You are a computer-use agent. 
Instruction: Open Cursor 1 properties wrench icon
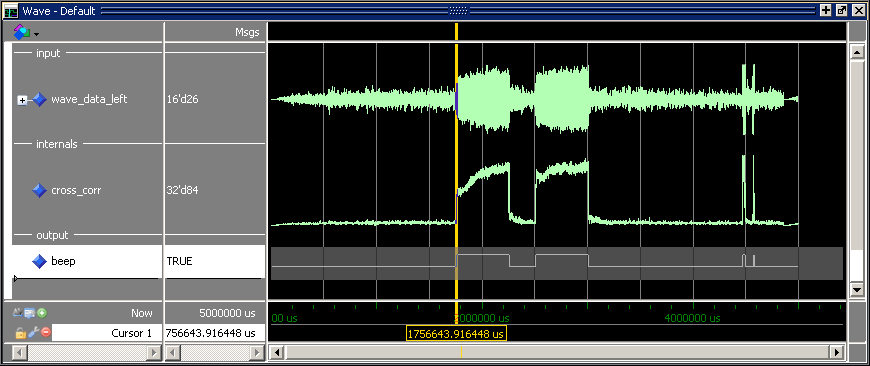tap(33, 333)
